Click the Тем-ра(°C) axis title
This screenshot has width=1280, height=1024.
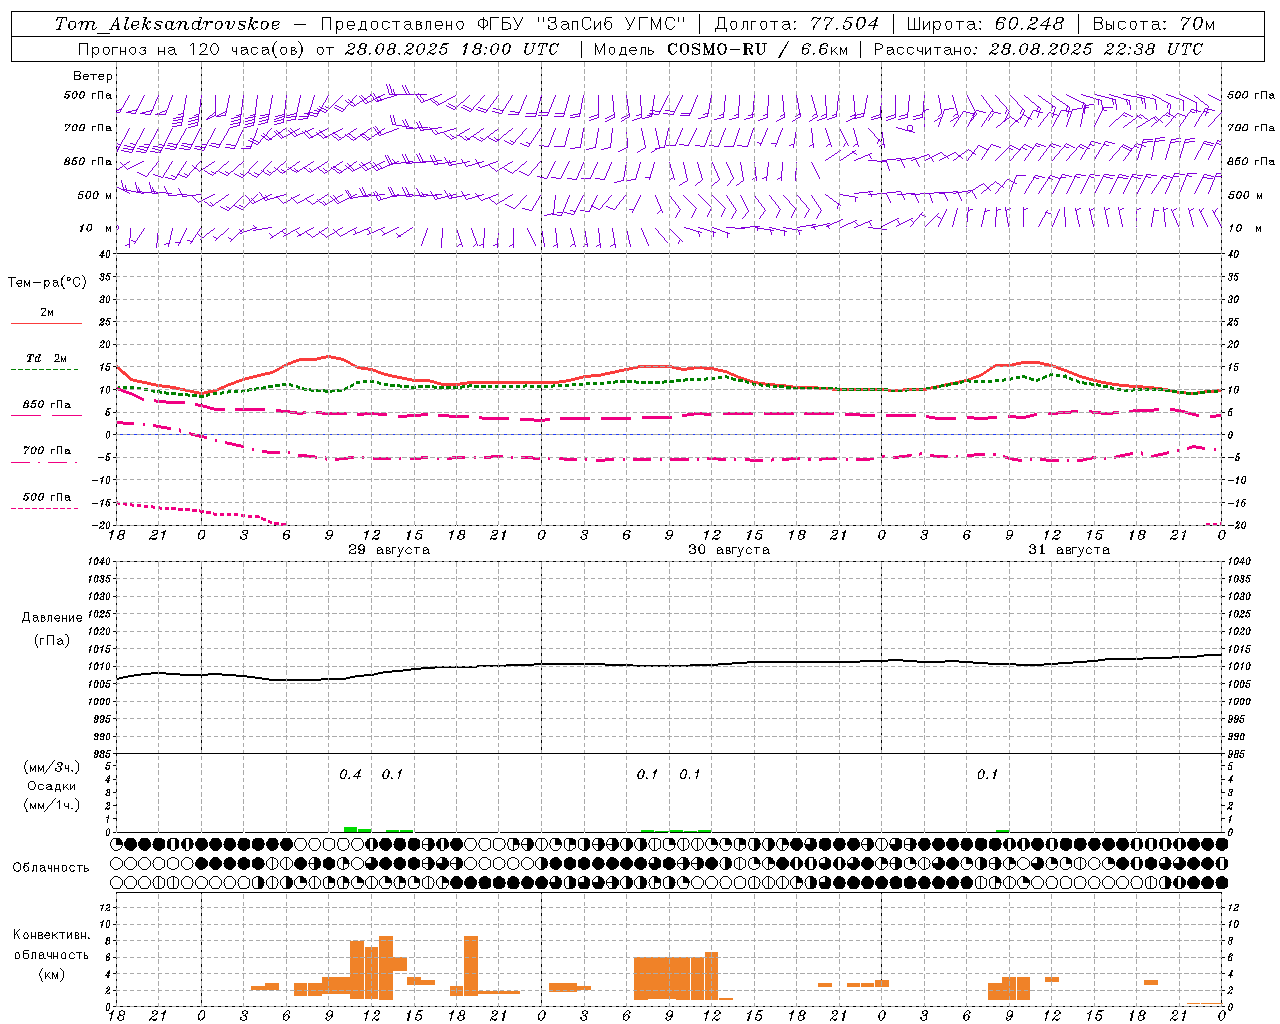coord(47,283)
